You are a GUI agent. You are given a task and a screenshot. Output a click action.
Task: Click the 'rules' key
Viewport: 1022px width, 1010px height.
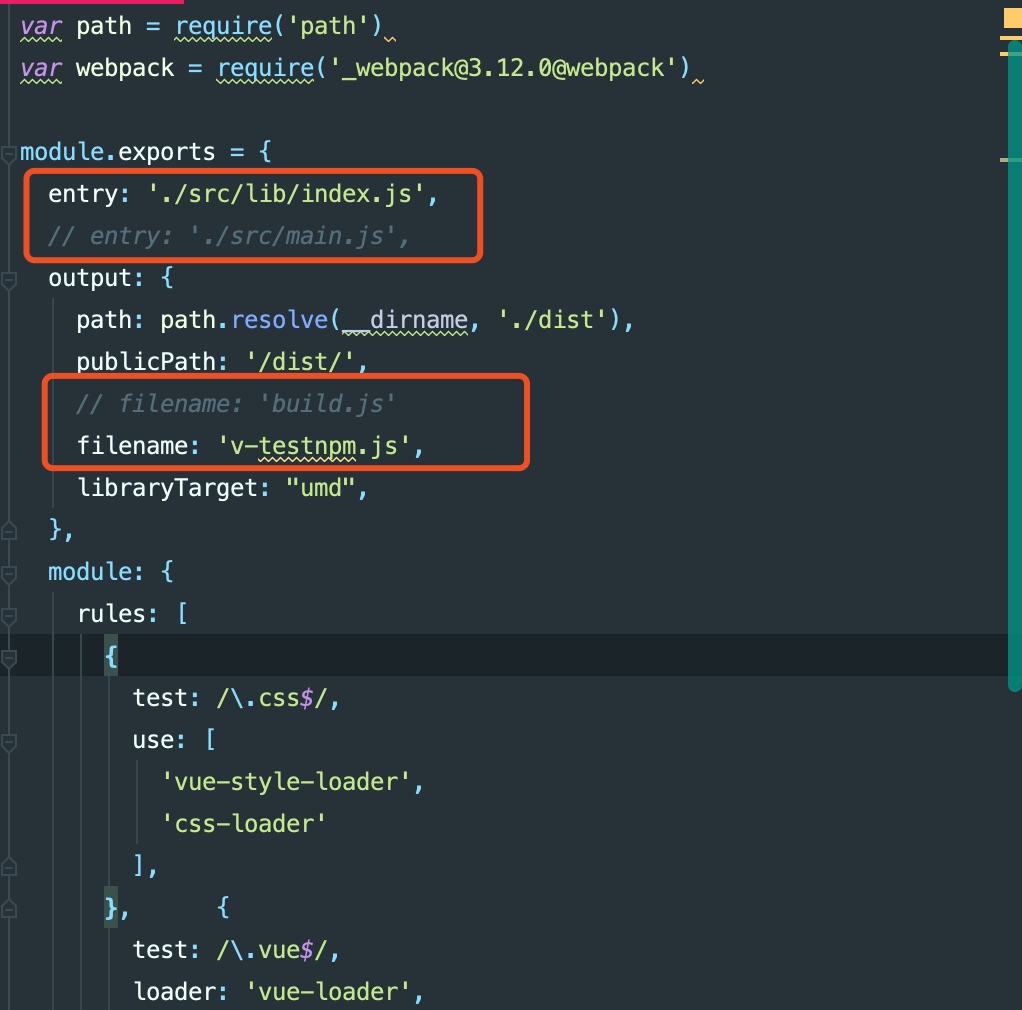coord(111,613)
